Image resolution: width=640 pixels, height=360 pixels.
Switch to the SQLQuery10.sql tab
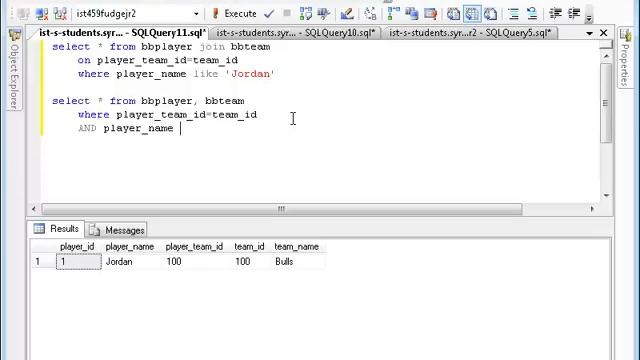pyautogui.click(x=296, y=33)
